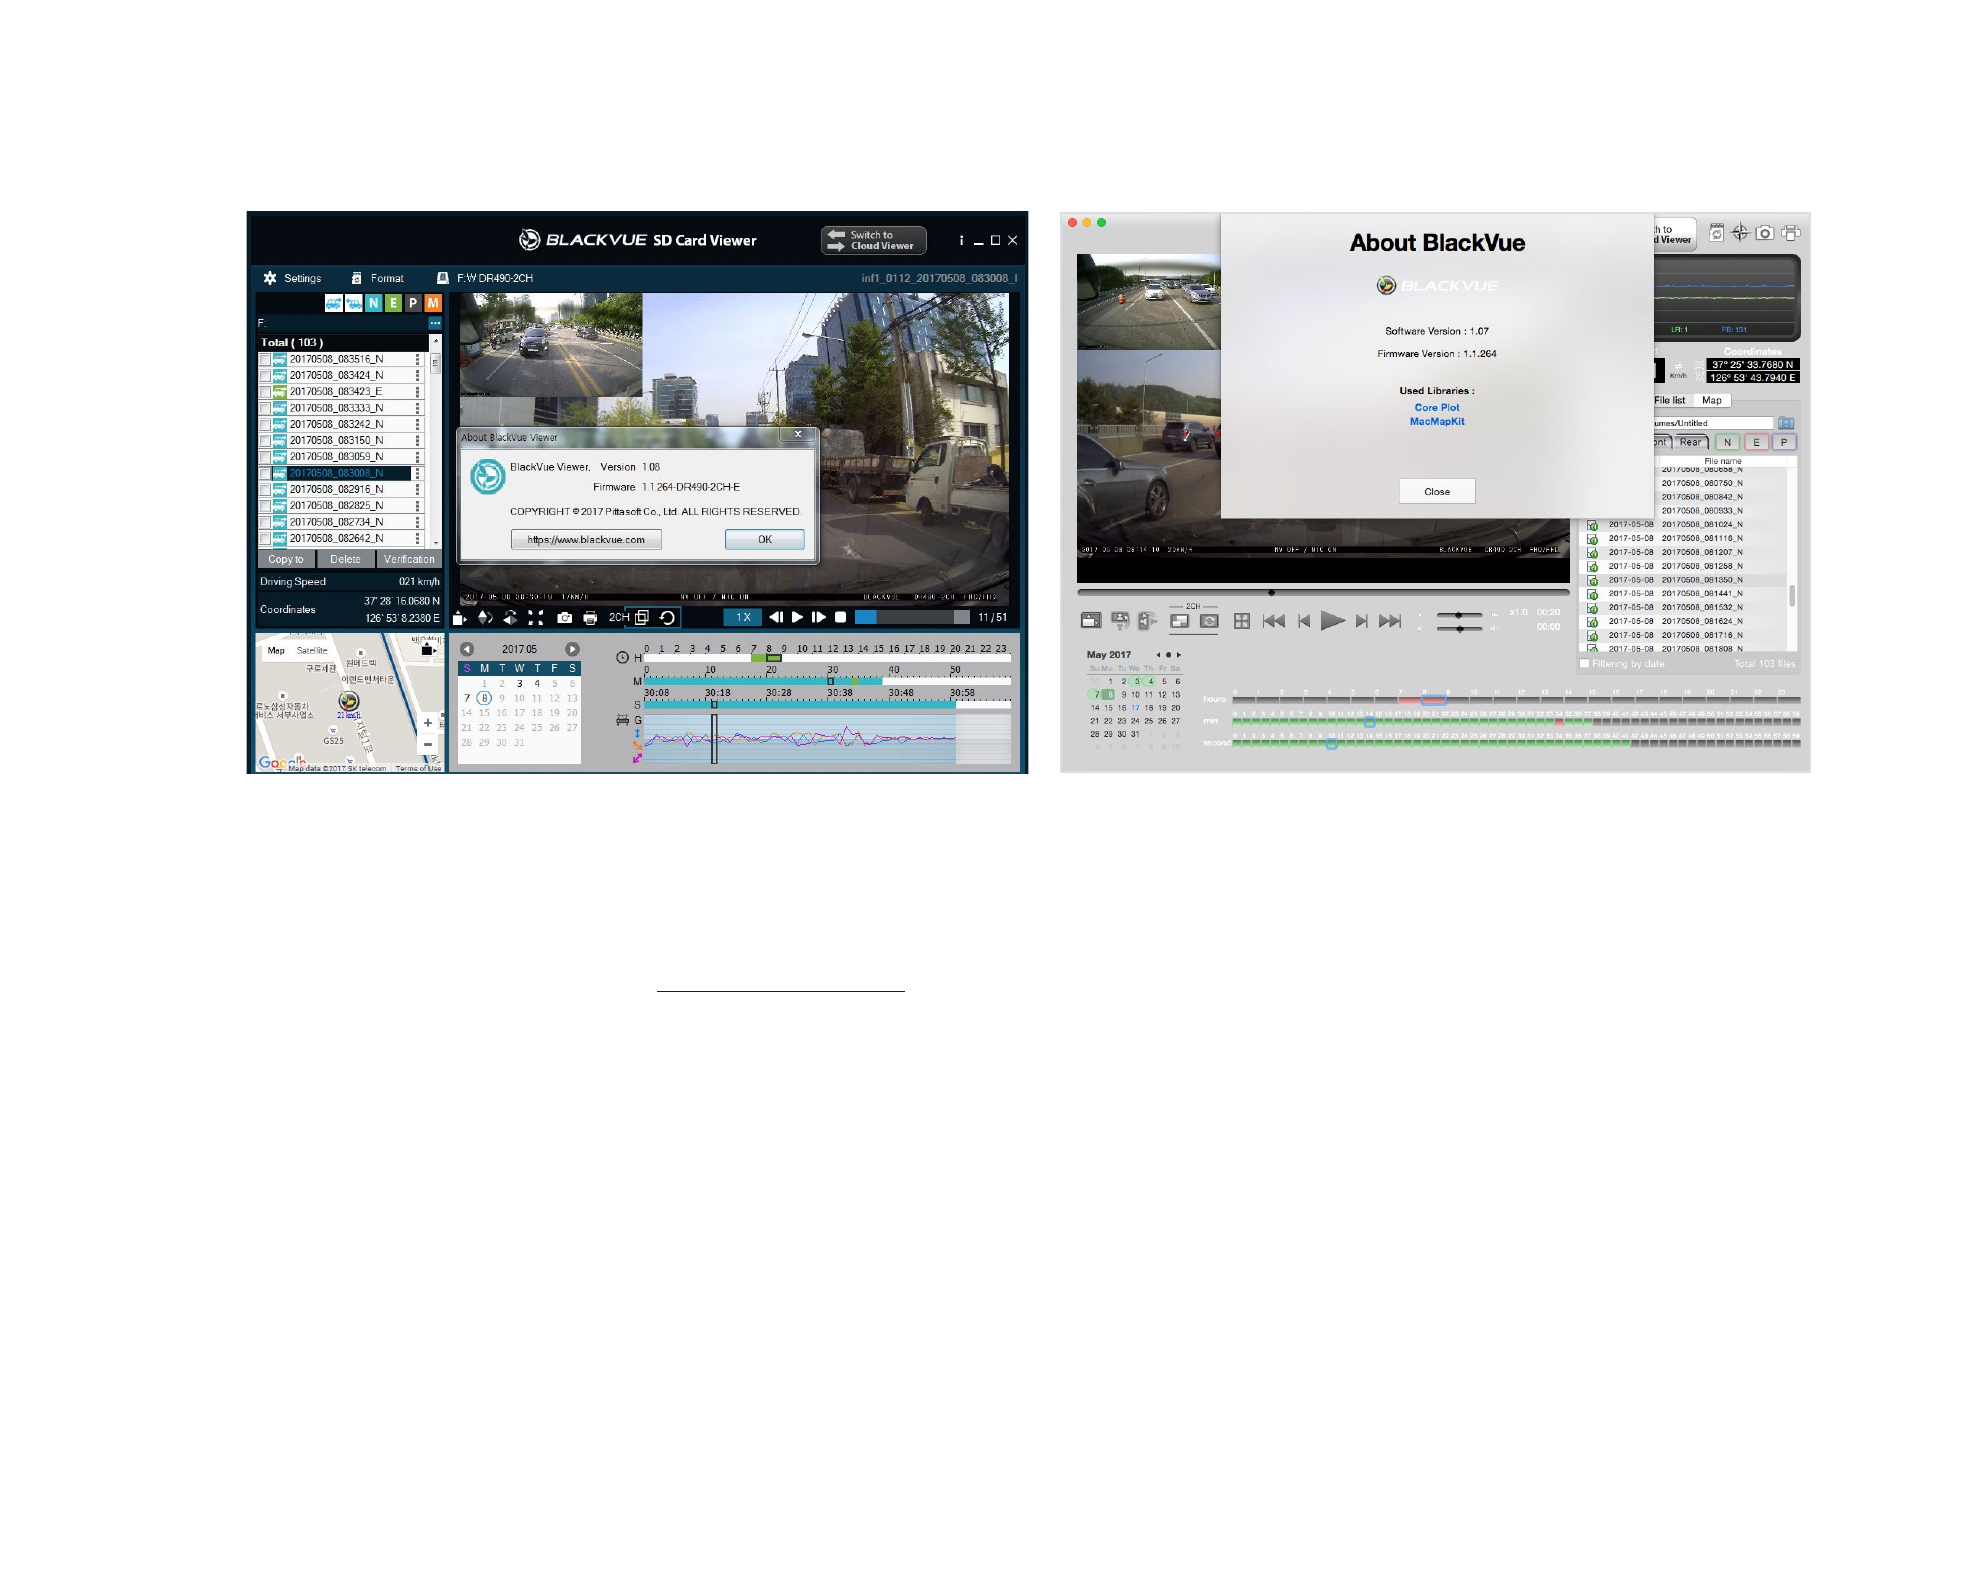
Task: Click the Format SD card button
Action: [x=377, y=278]
